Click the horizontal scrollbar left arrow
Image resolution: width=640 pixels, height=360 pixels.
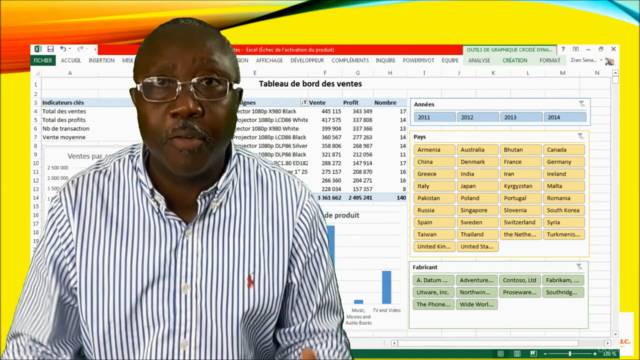point(394,343)
